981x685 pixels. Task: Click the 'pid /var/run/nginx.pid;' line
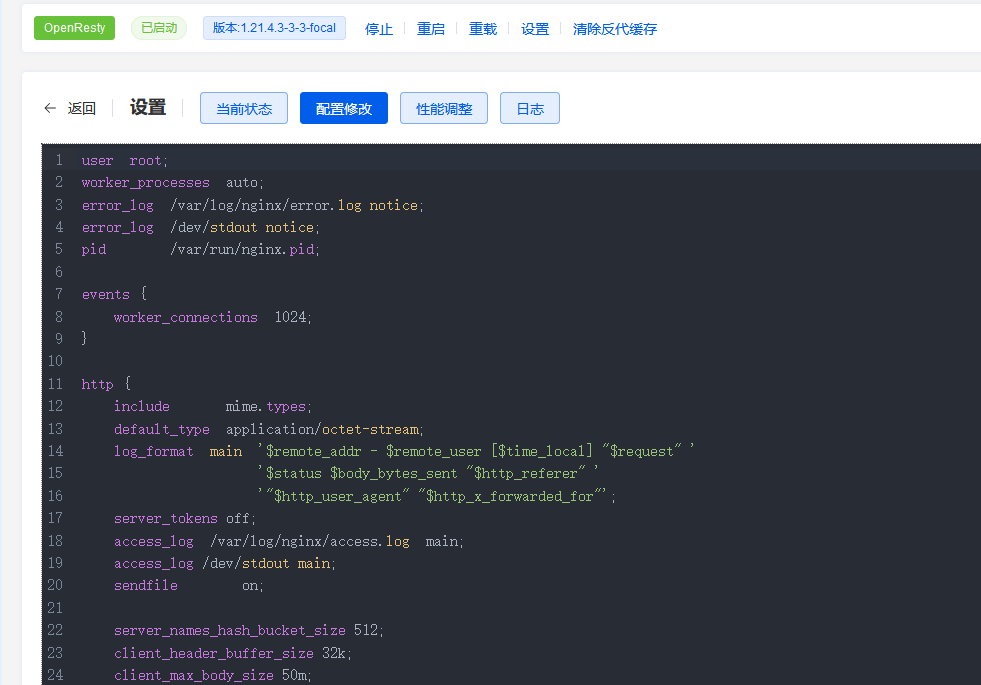pos(200,250)
